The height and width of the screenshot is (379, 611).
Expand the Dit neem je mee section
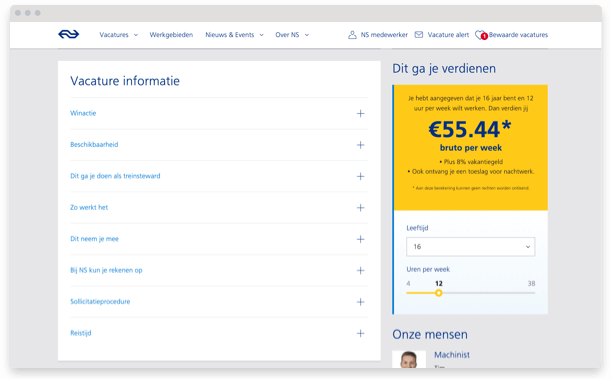(x=94, y=239)
